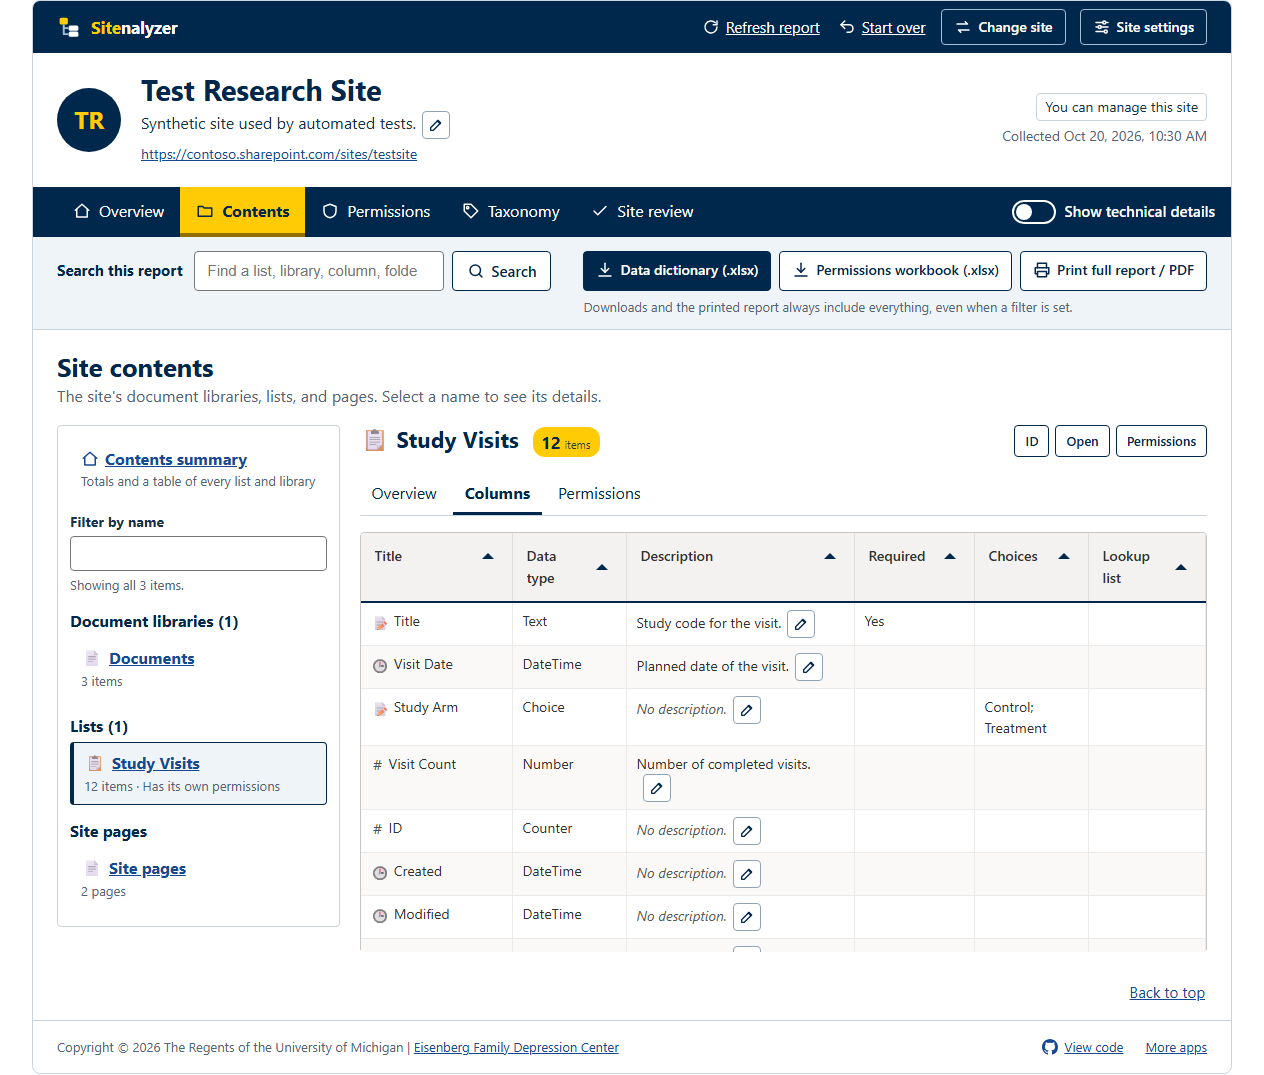Screen dimensions: 1264x1075
Task: Print full report as PDF
Action: point(1113,271)
